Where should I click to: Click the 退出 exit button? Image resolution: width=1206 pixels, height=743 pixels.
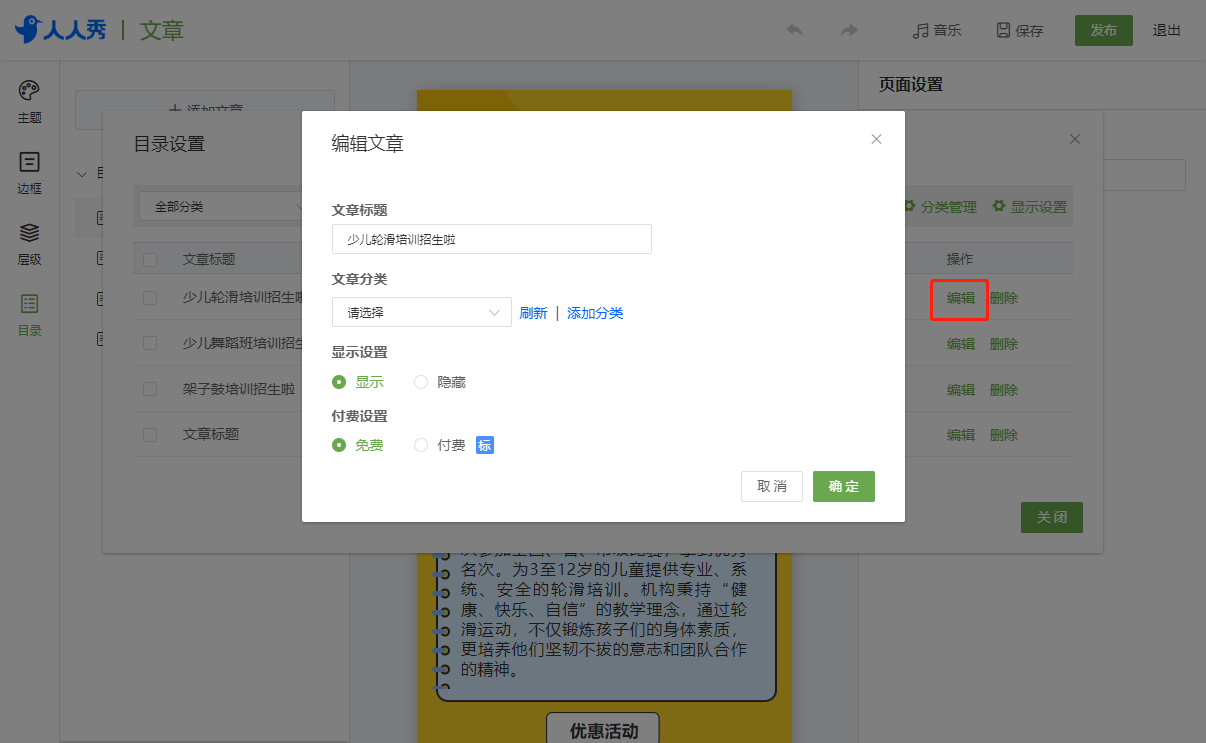pos(1167,30)
